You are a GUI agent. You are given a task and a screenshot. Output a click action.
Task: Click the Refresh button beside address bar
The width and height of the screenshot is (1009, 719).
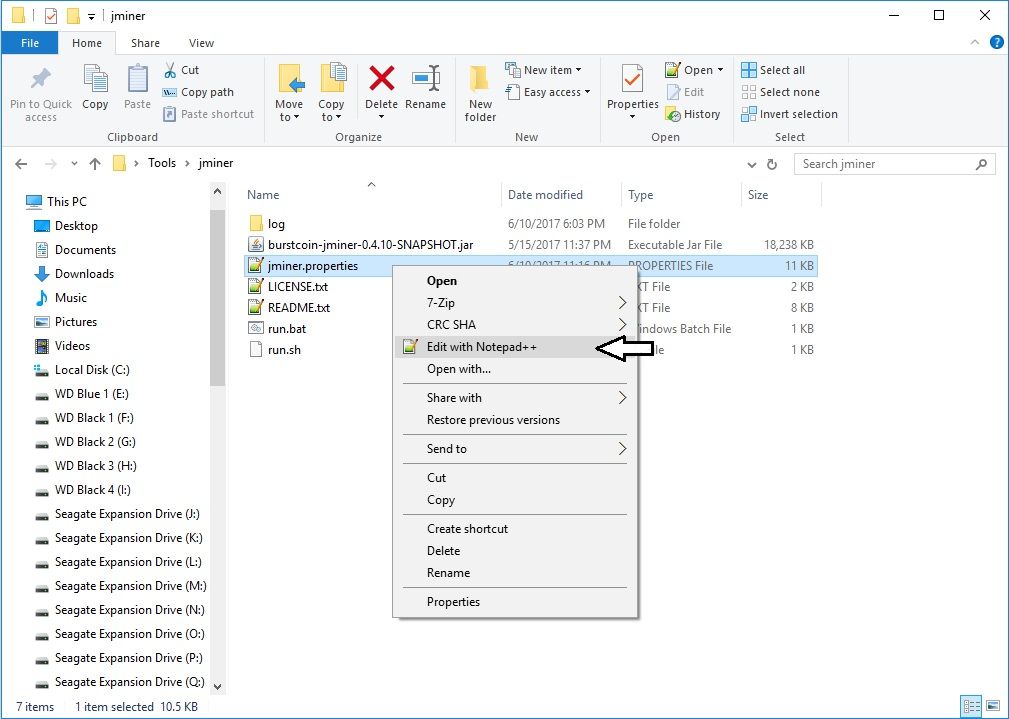772,164
